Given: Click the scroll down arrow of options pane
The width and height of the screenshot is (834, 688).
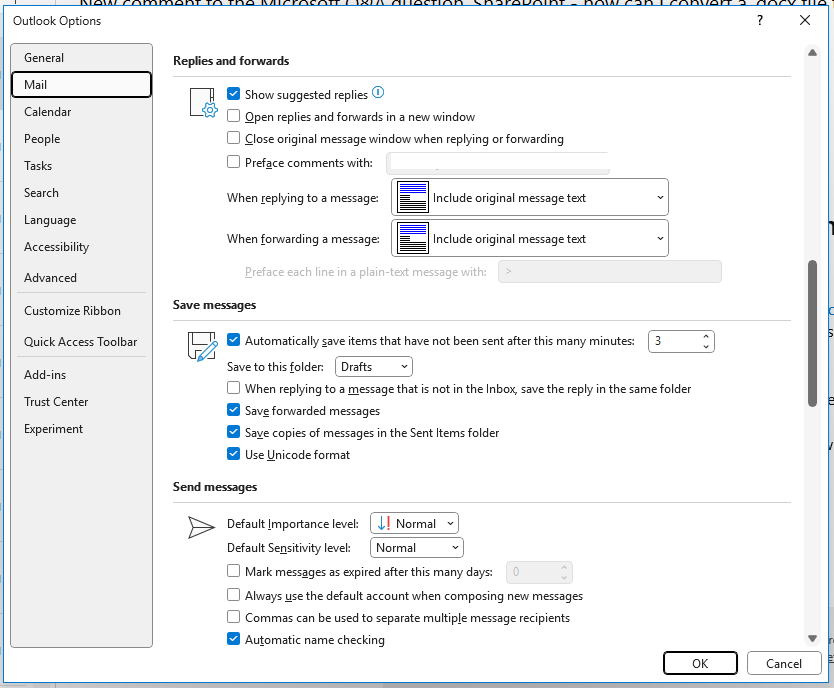Looking at the screenshot, I should (x=812, y=639).
